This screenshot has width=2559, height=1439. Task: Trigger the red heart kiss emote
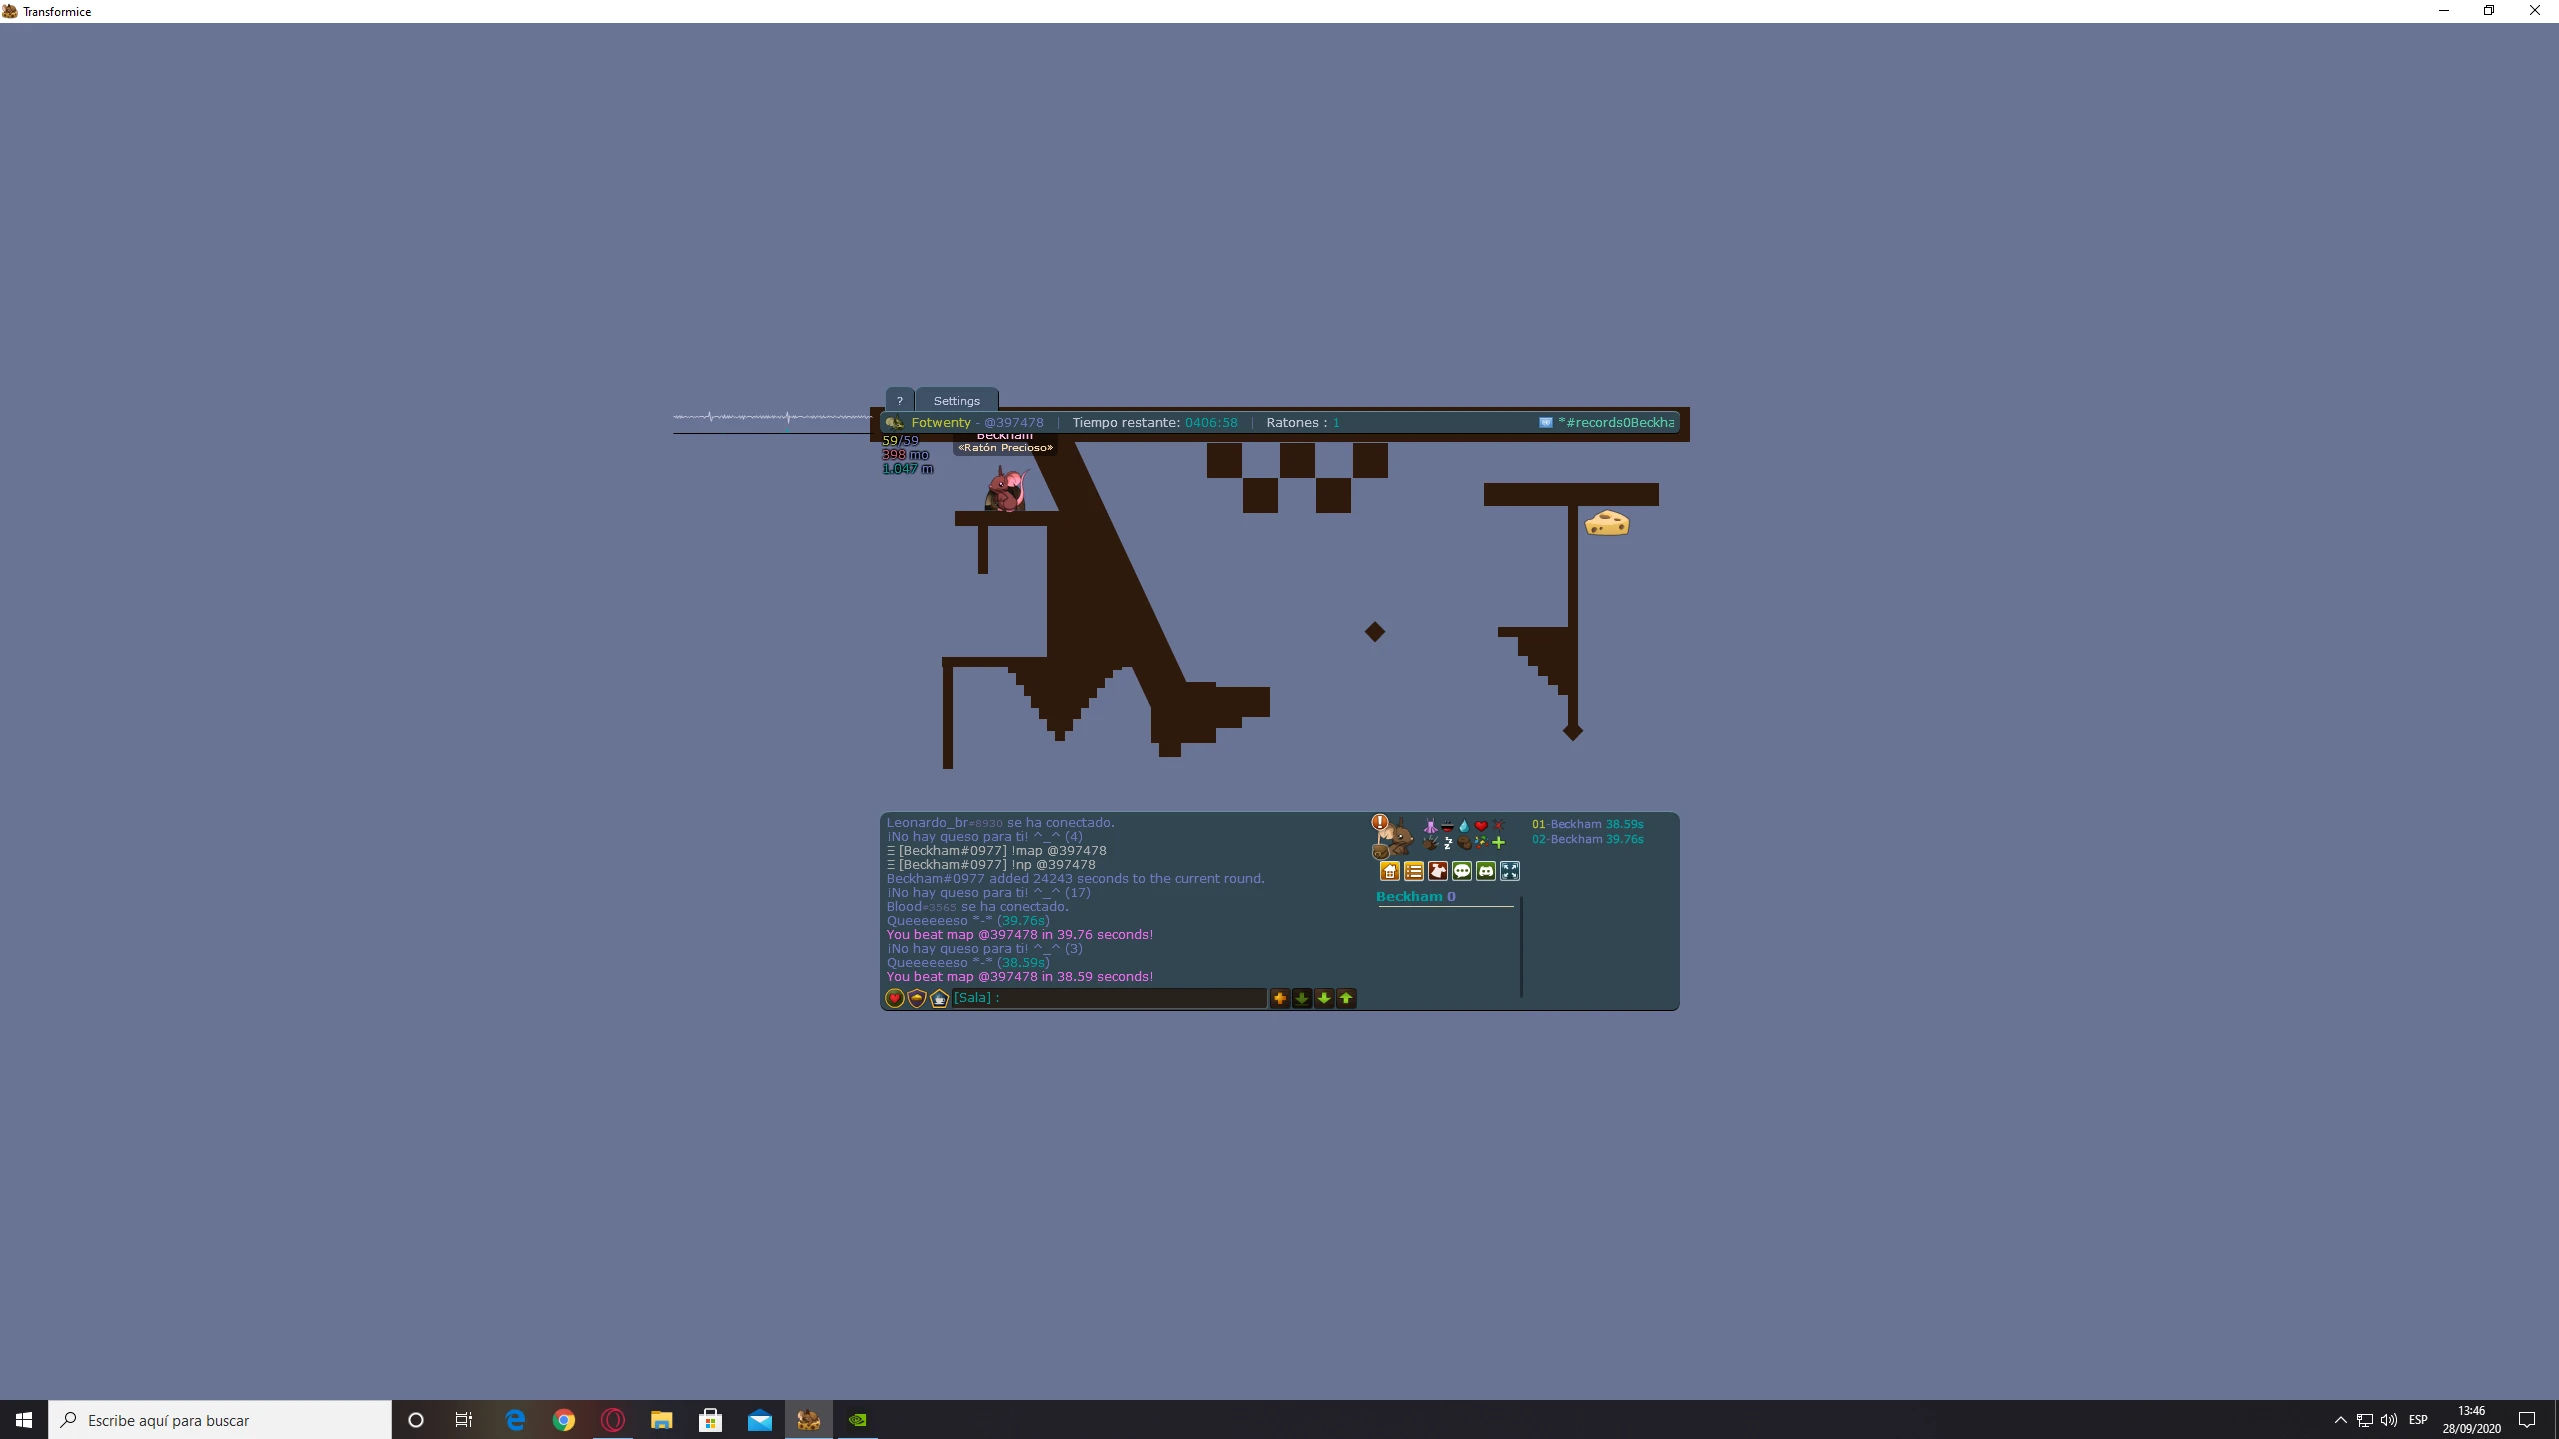tap(1481, 826)
